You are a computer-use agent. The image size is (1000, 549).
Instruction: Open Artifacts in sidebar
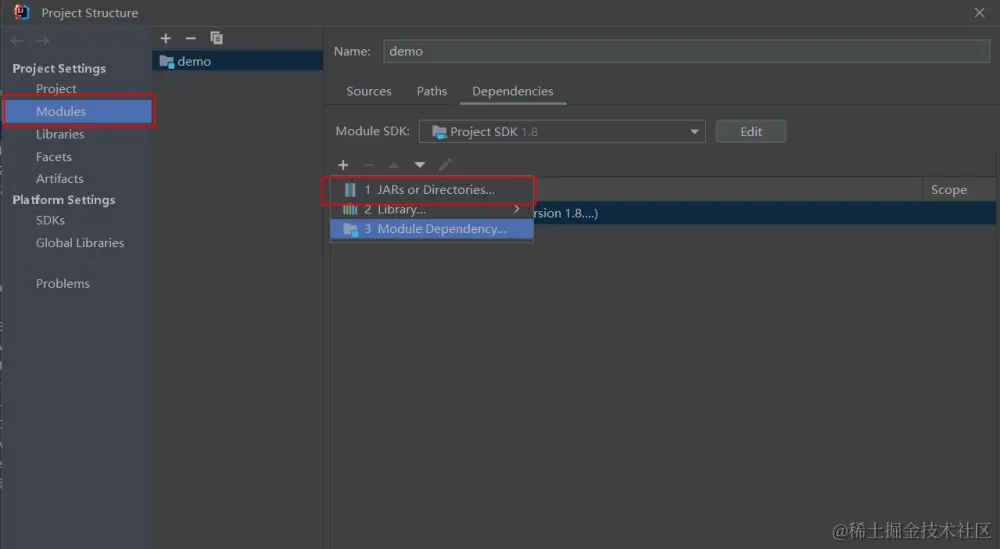[x=59, y=179]
